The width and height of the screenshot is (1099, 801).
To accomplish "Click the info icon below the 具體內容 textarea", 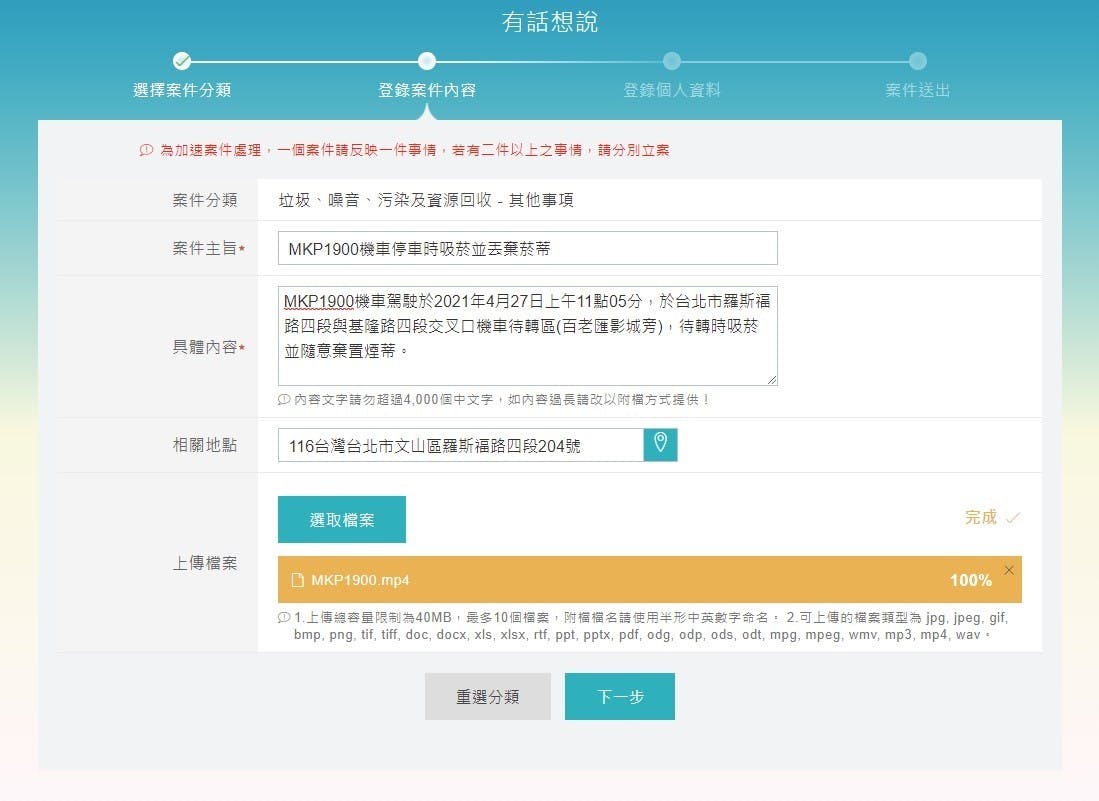I will pos(284,400).
